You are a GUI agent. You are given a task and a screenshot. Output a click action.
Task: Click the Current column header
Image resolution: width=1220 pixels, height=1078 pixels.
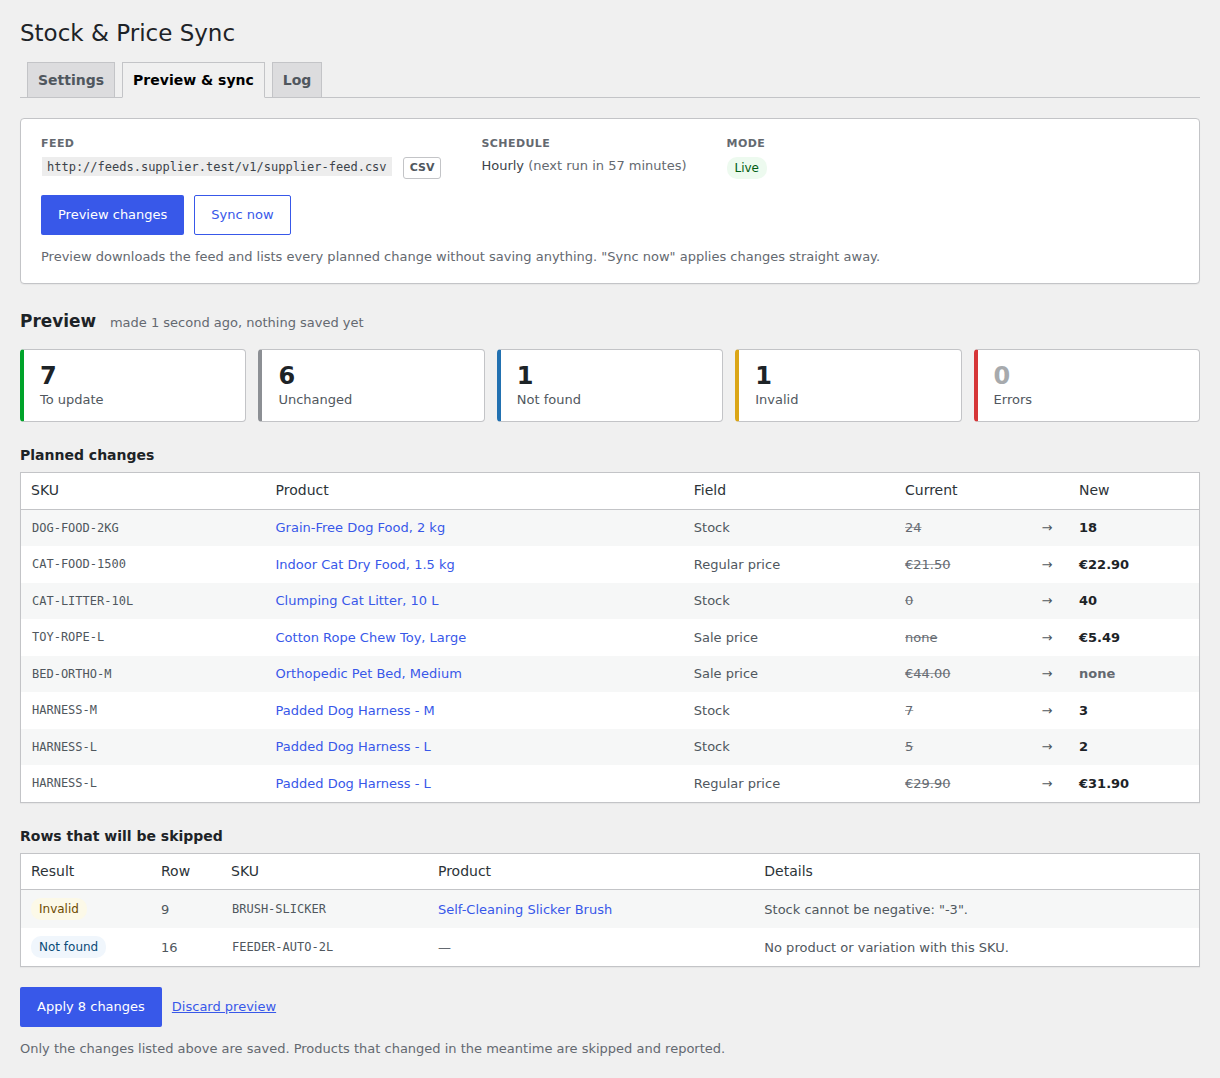coord(931,490)
